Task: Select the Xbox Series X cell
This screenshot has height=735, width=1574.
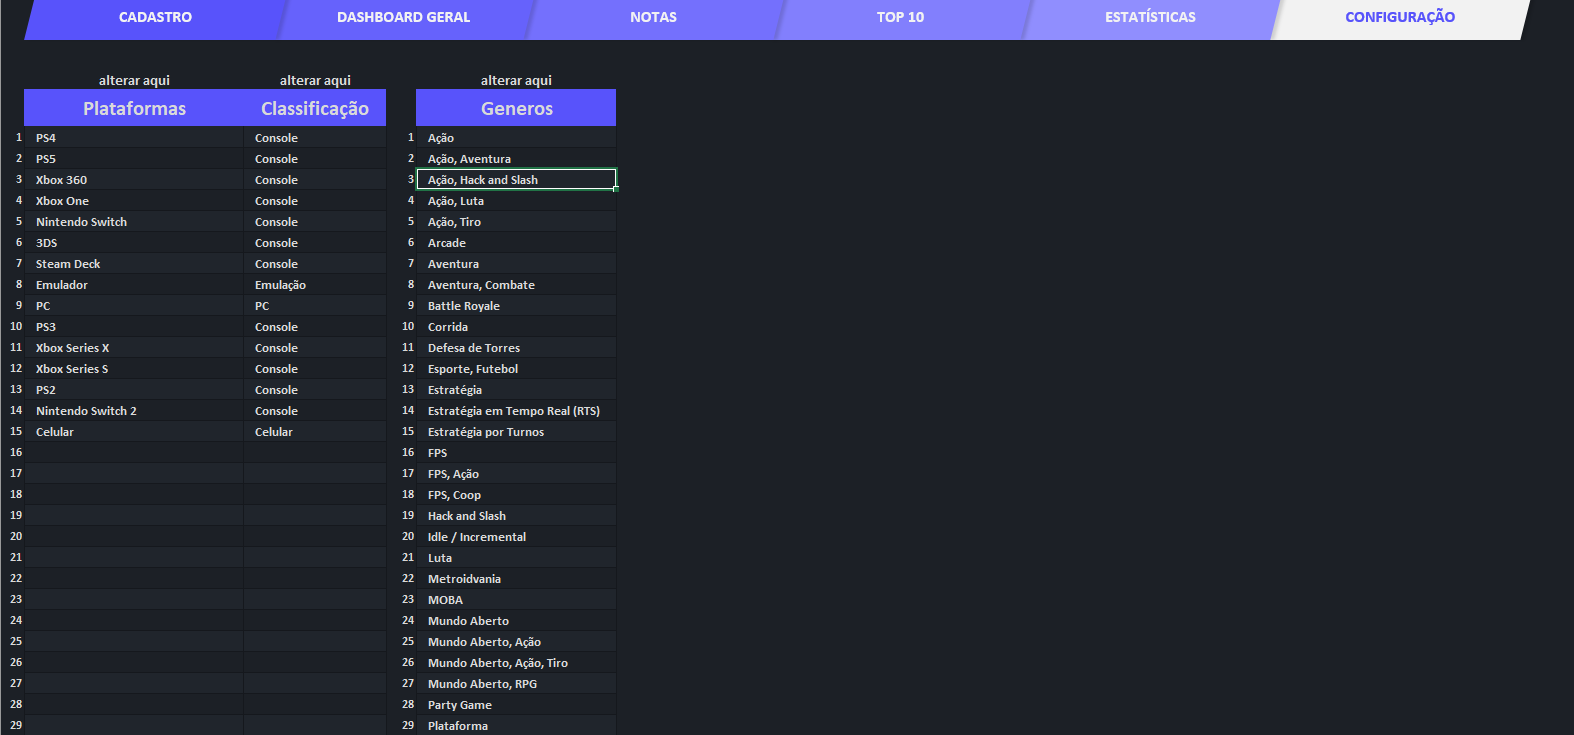Action: tap(134, 348)
